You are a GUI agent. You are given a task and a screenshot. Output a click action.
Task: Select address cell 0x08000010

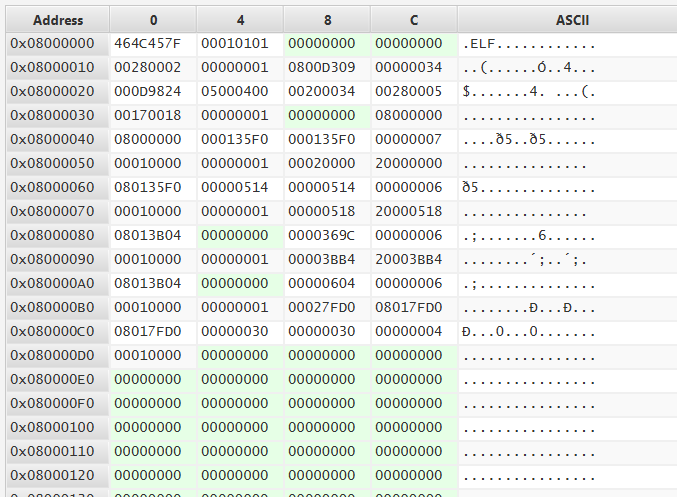click(x=58, y=67)
